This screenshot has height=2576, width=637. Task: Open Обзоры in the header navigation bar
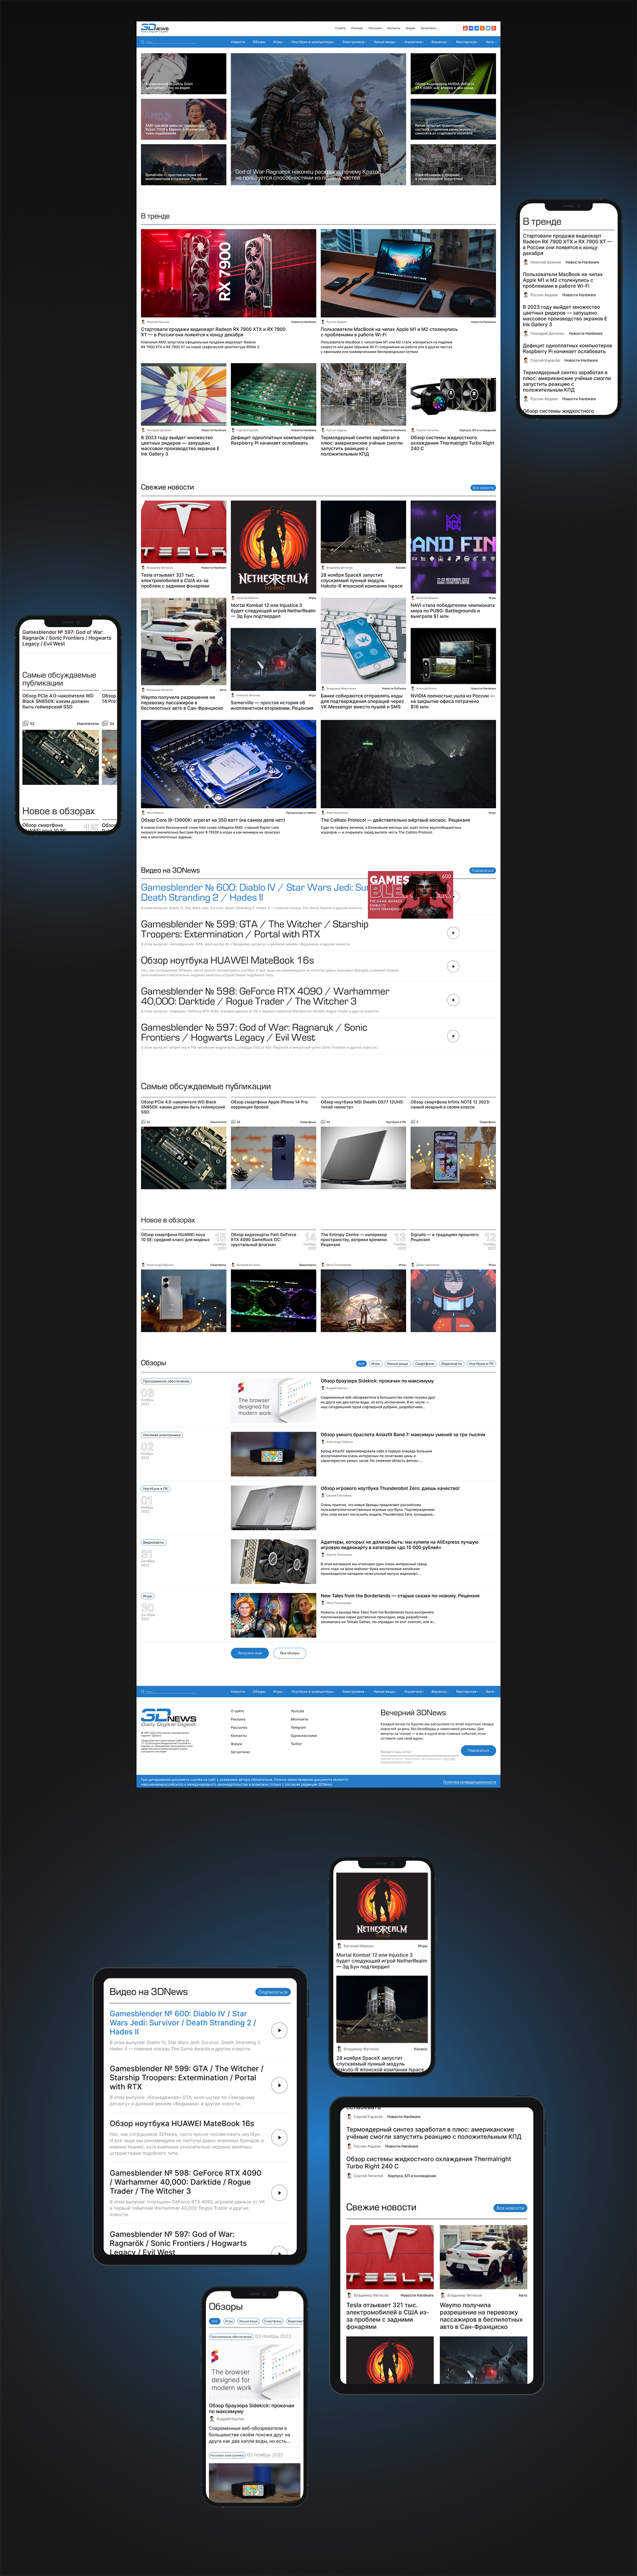coord(259,42)
